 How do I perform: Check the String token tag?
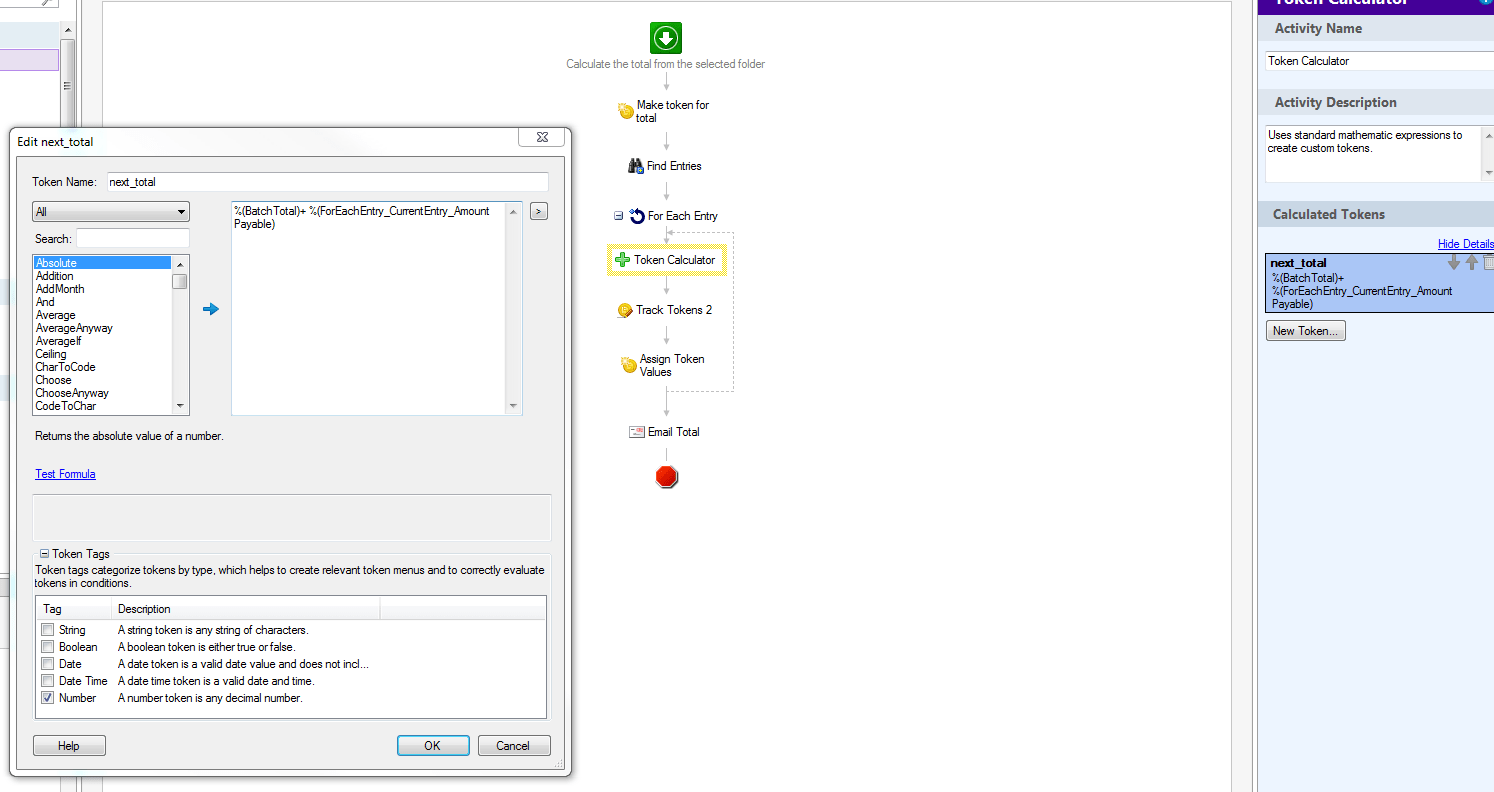tap(47, 630)
